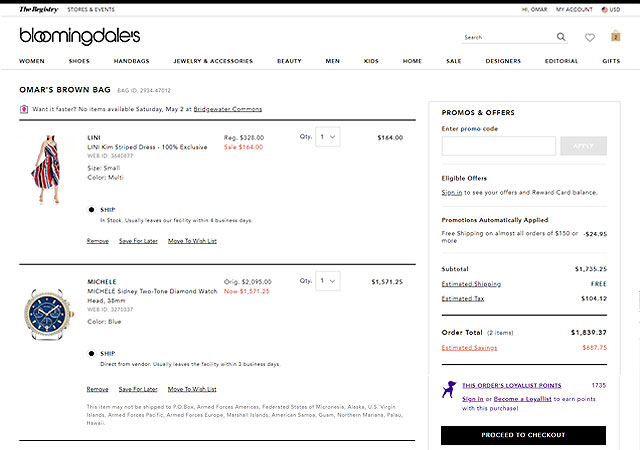Click the US flag currency icon
The image size is (640, 450).
604,9
